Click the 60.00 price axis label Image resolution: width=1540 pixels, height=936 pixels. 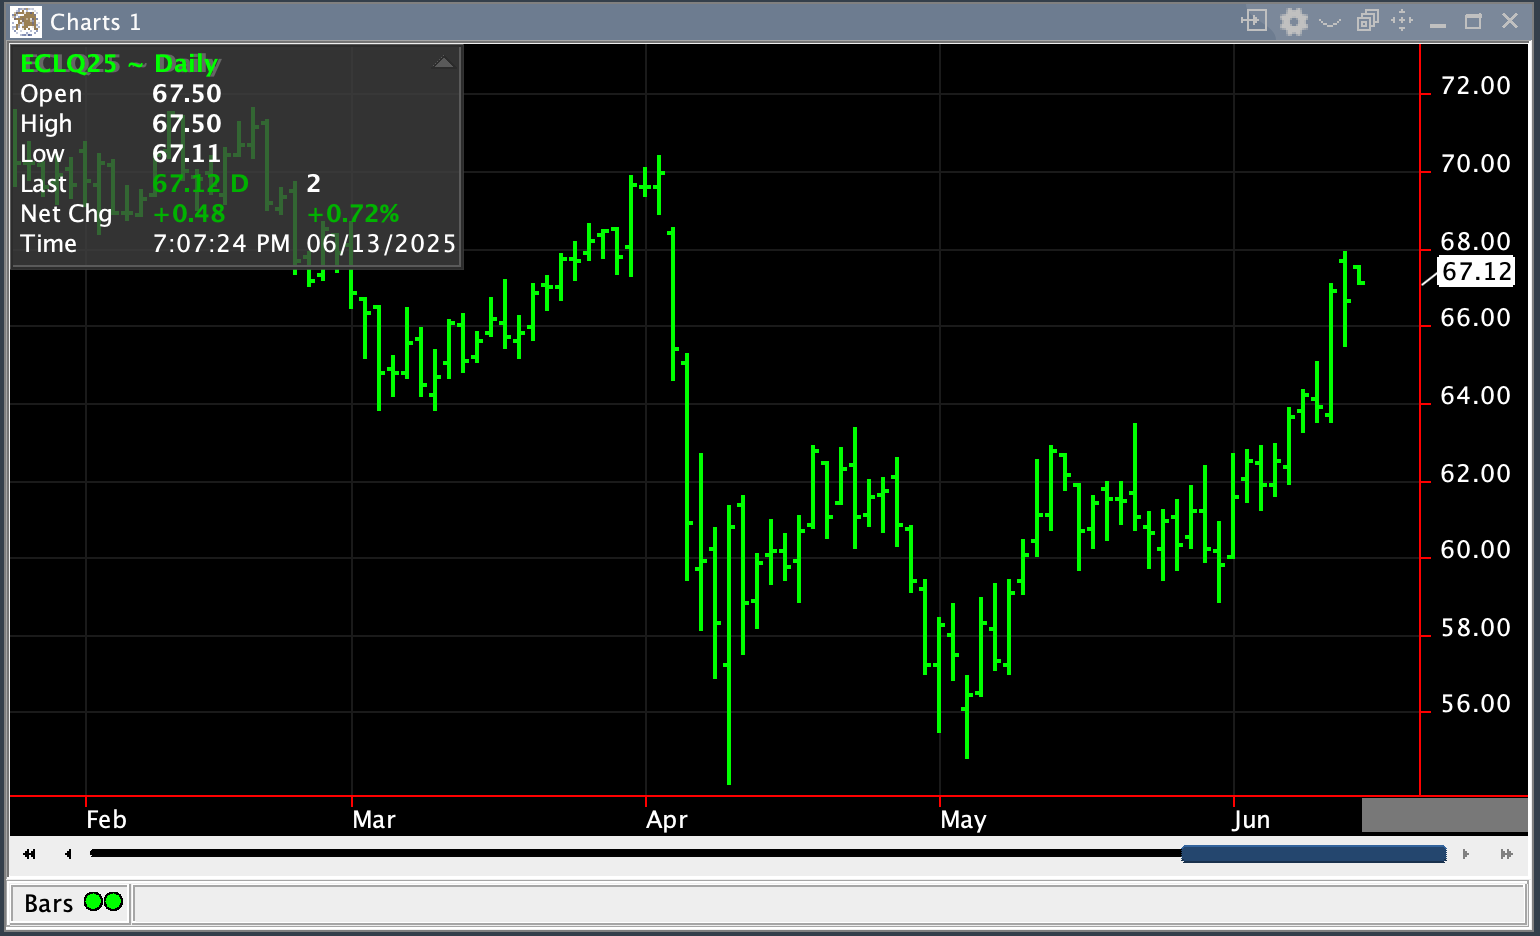pos(1475,550)
